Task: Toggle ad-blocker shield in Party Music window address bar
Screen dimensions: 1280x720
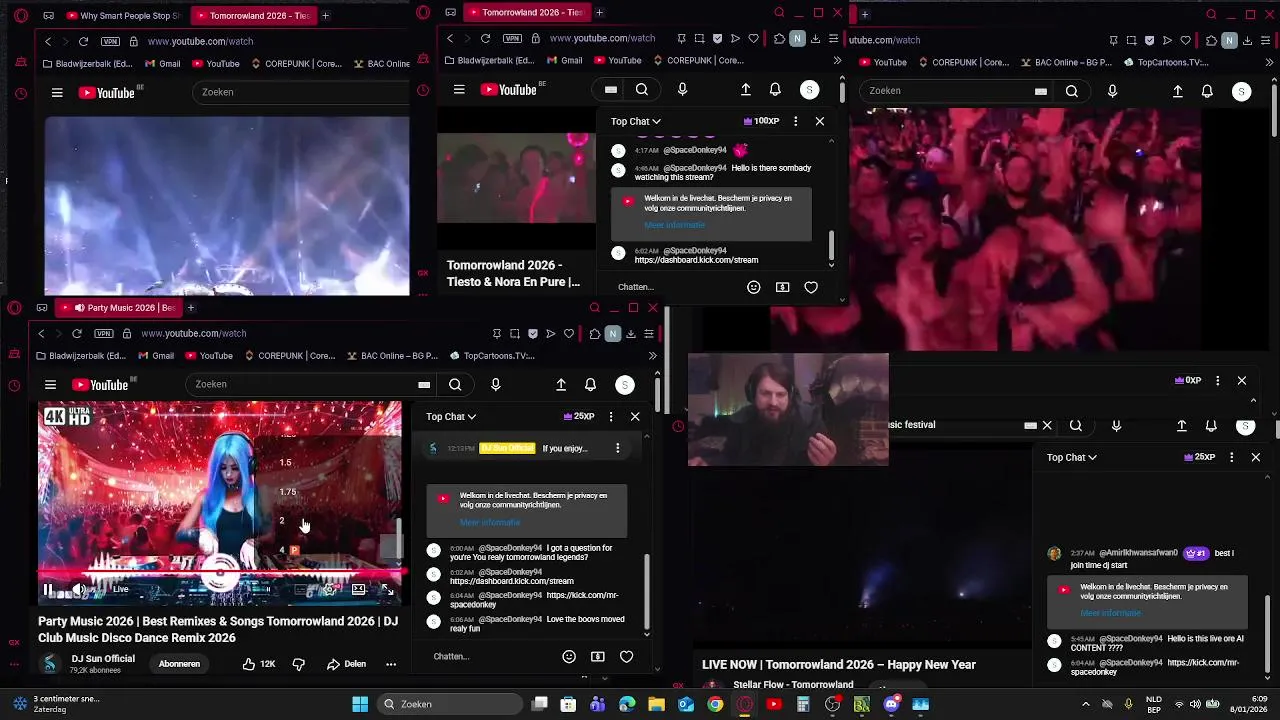Action: click(x=532, y=334)
